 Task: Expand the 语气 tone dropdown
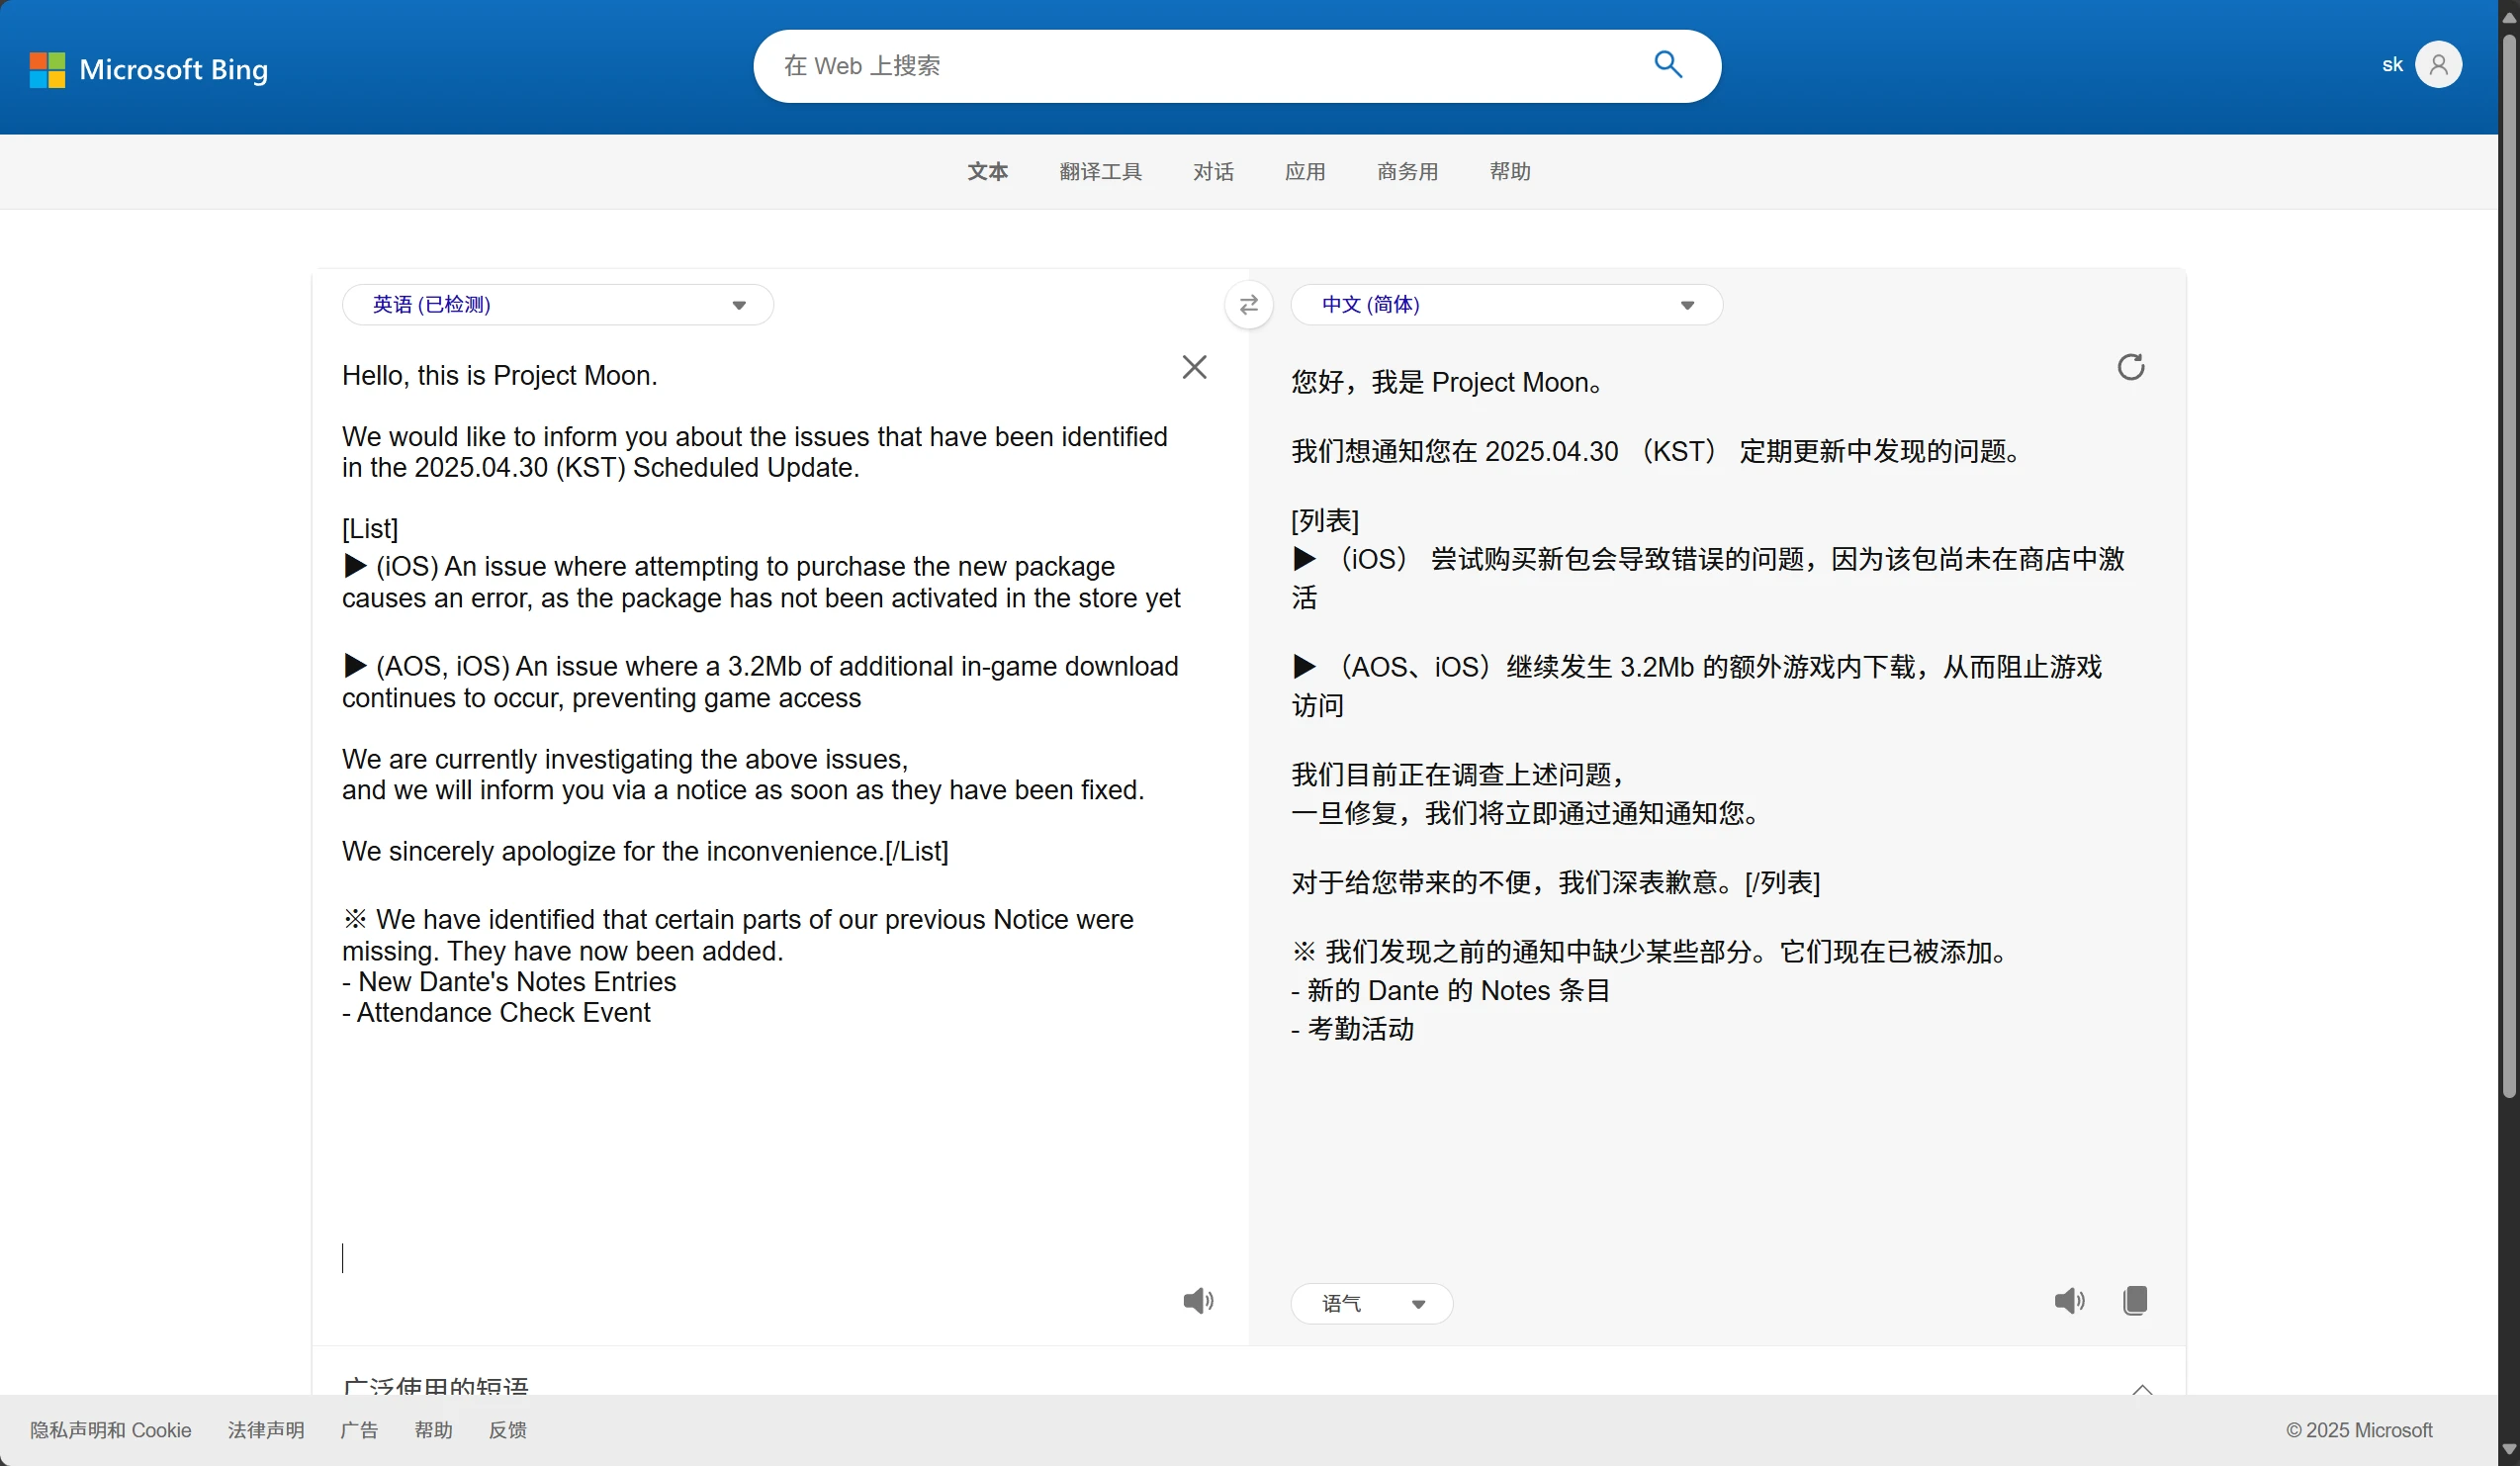click(1371, 1303)
